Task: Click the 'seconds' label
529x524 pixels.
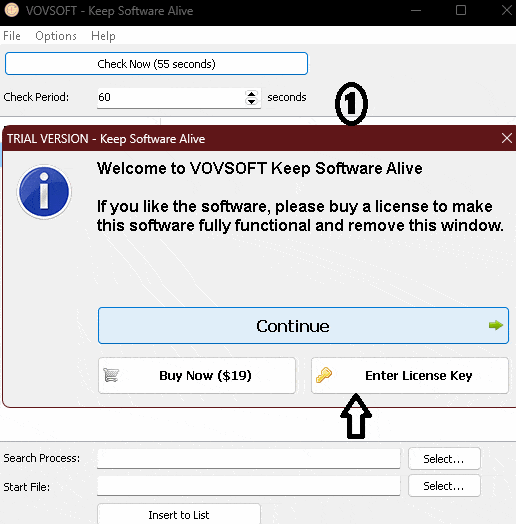Action: (287, 97)
